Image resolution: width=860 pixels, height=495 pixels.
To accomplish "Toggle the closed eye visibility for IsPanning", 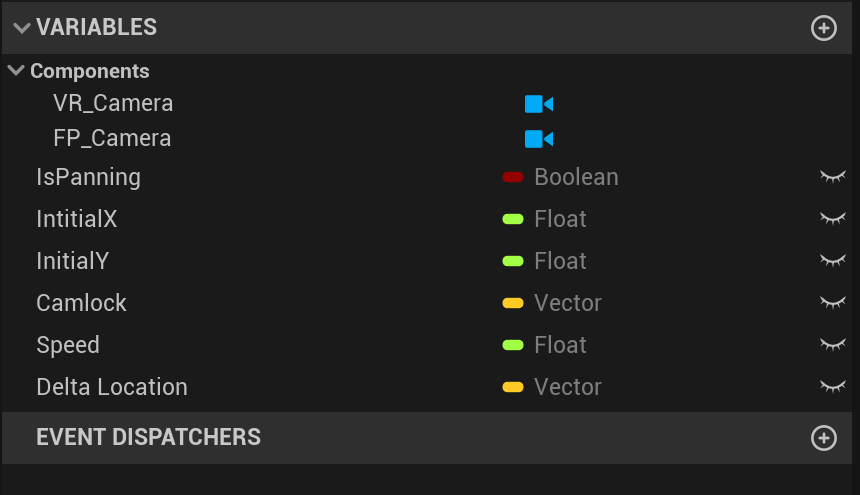I will 832,177.
